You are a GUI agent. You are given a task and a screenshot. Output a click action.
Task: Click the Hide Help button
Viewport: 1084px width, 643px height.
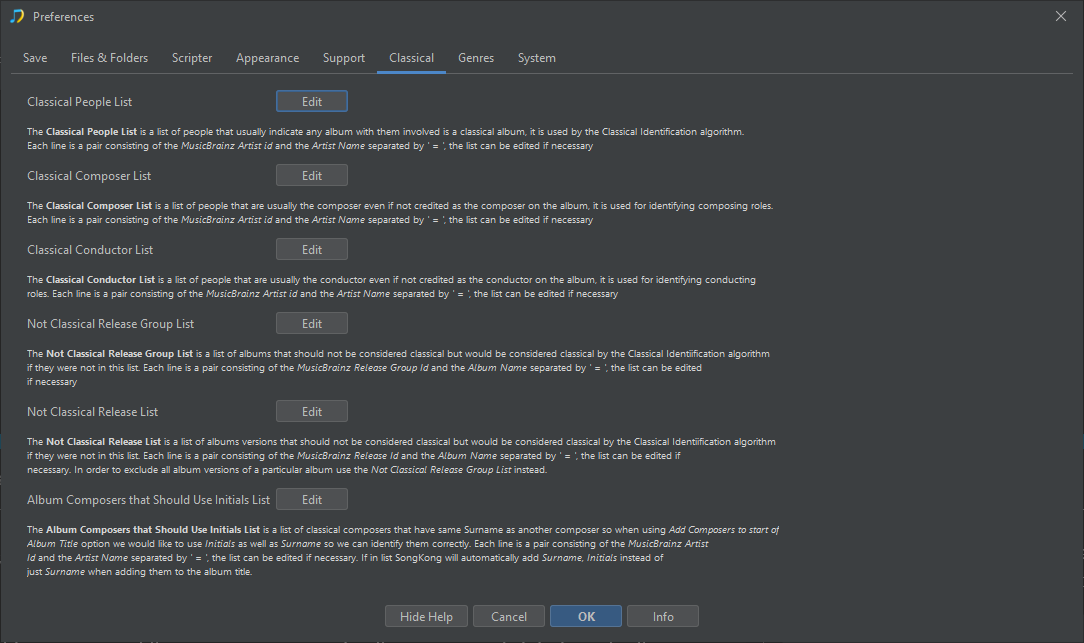click(x=426, y=617)
